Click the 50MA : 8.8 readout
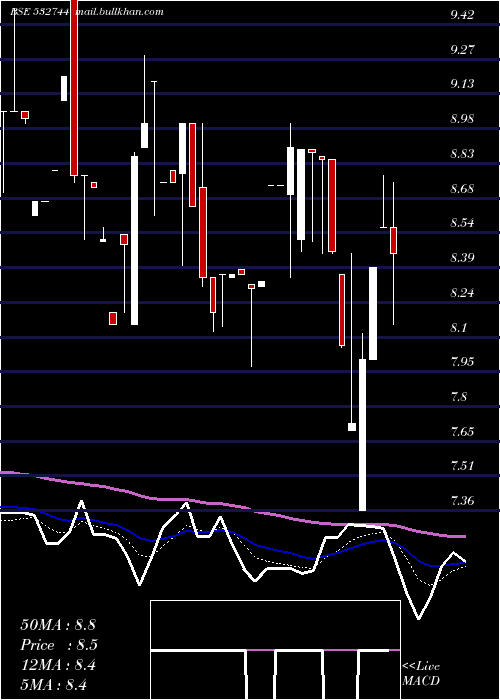Image resolution: width=500 pixels, height=700 pixels. [x=58, y=625]
